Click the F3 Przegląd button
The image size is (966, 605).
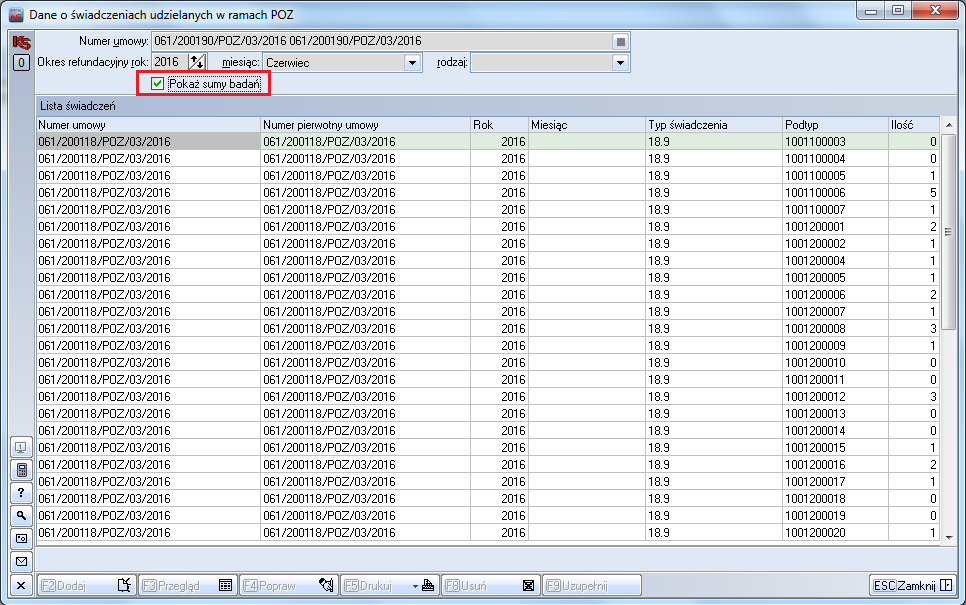(x=187, y=585)
